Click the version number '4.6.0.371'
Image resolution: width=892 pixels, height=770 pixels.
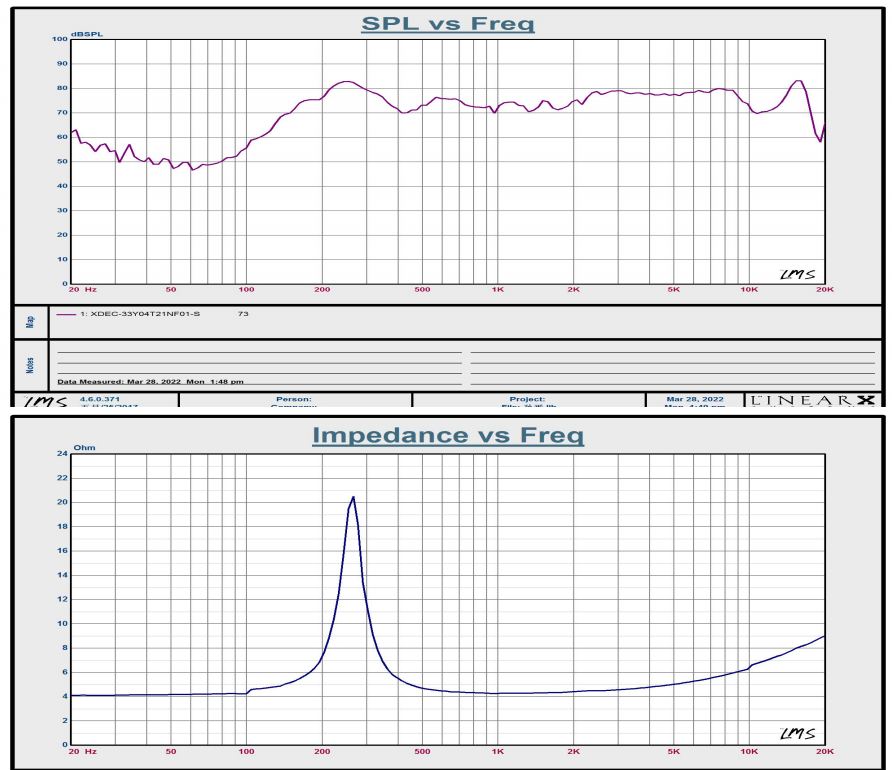(x=100, y=399)
